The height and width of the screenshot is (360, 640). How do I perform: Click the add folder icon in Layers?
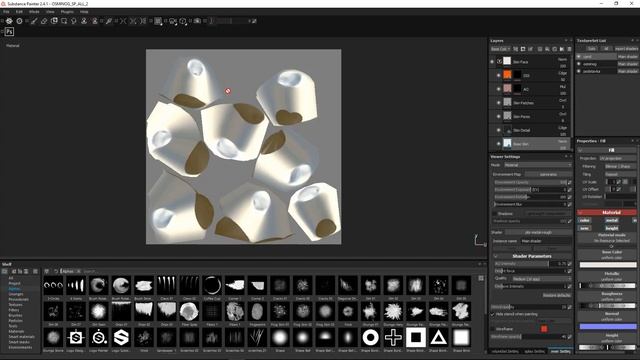pyautogui.click(x=562, y=49)
